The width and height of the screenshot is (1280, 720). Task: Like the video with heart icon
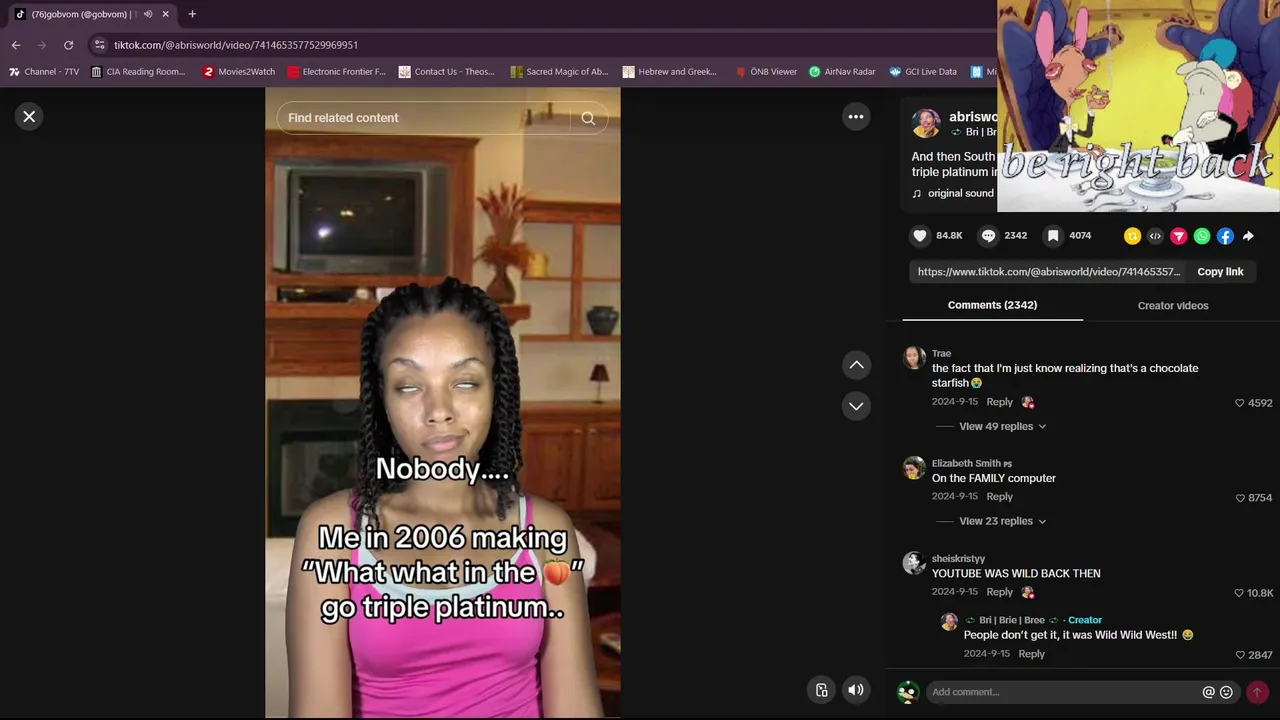[x=920, y=236]
